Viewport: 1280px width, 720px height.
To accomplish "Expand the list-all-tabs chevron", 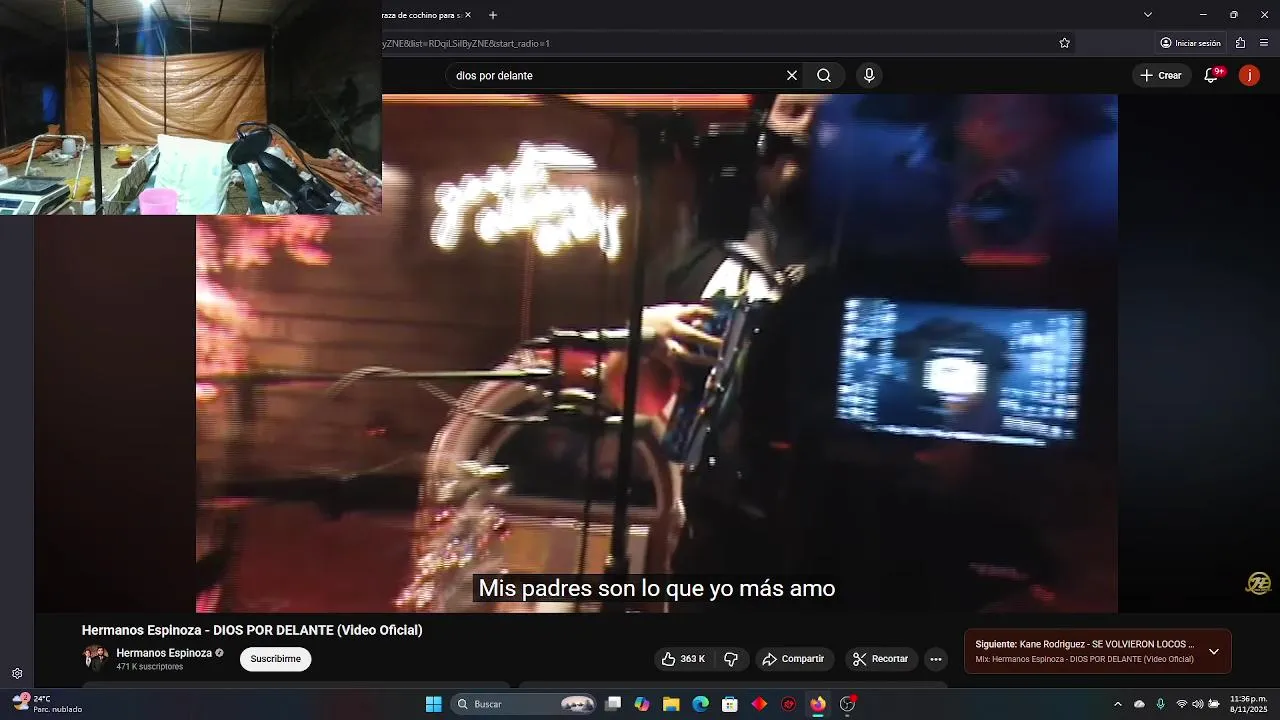I will click(x=1148, y=15).
